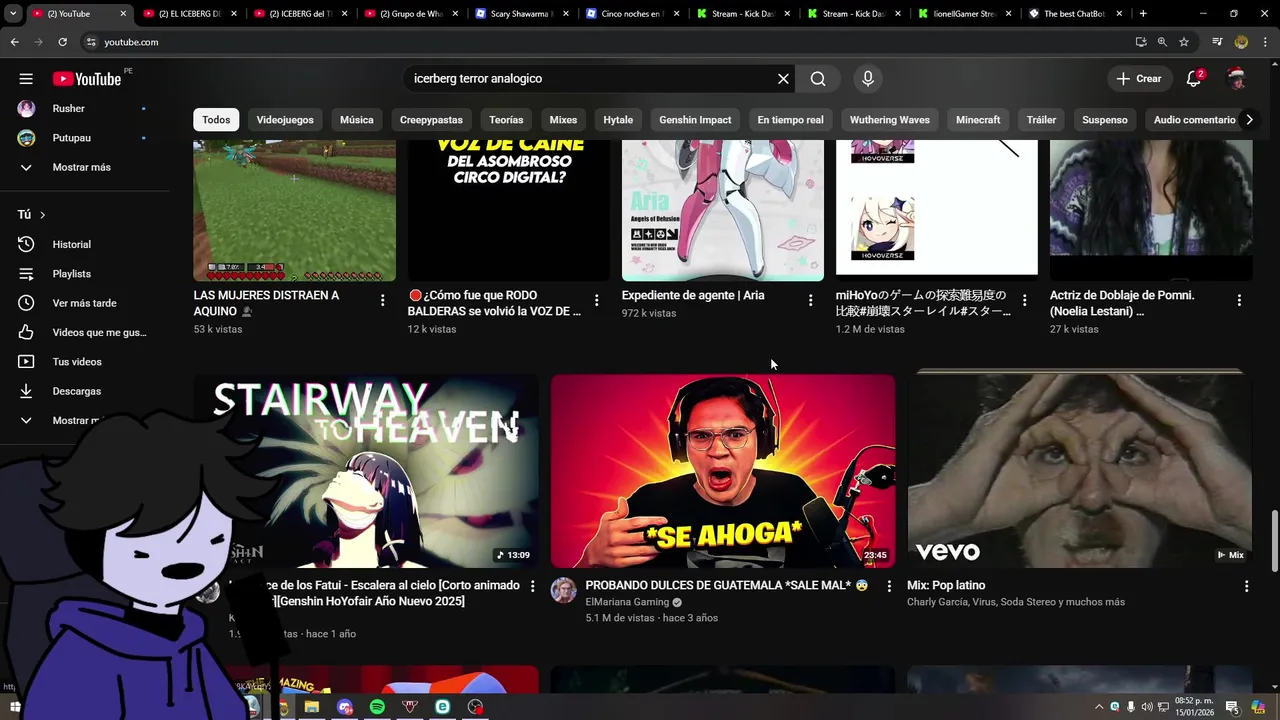1280x720 pixels.
Task: Open a new browser tab
Action: (1143, 14)
